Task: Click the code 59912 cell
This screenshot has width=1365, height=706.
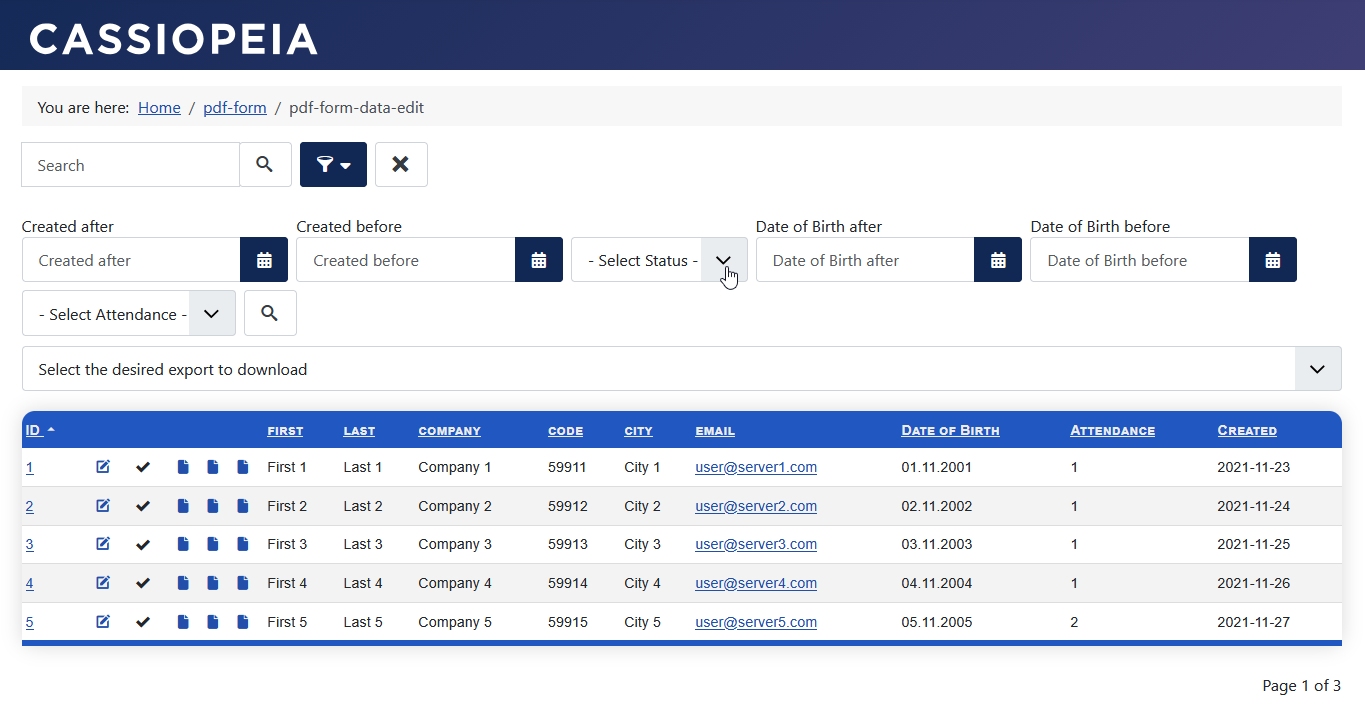Action: [x=567, y=506]
